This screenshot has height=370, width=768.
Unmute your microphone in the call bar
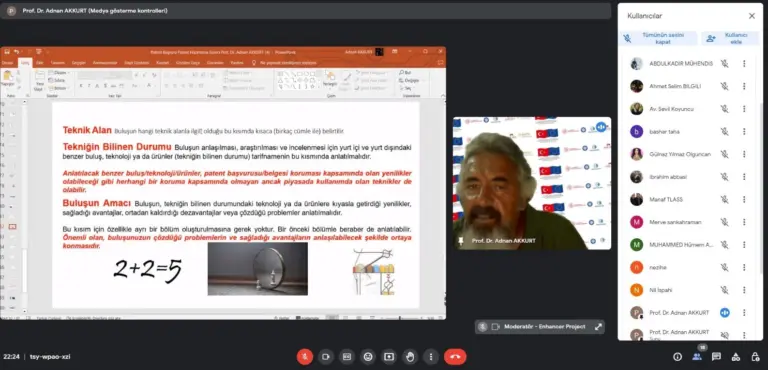[305, 357]
